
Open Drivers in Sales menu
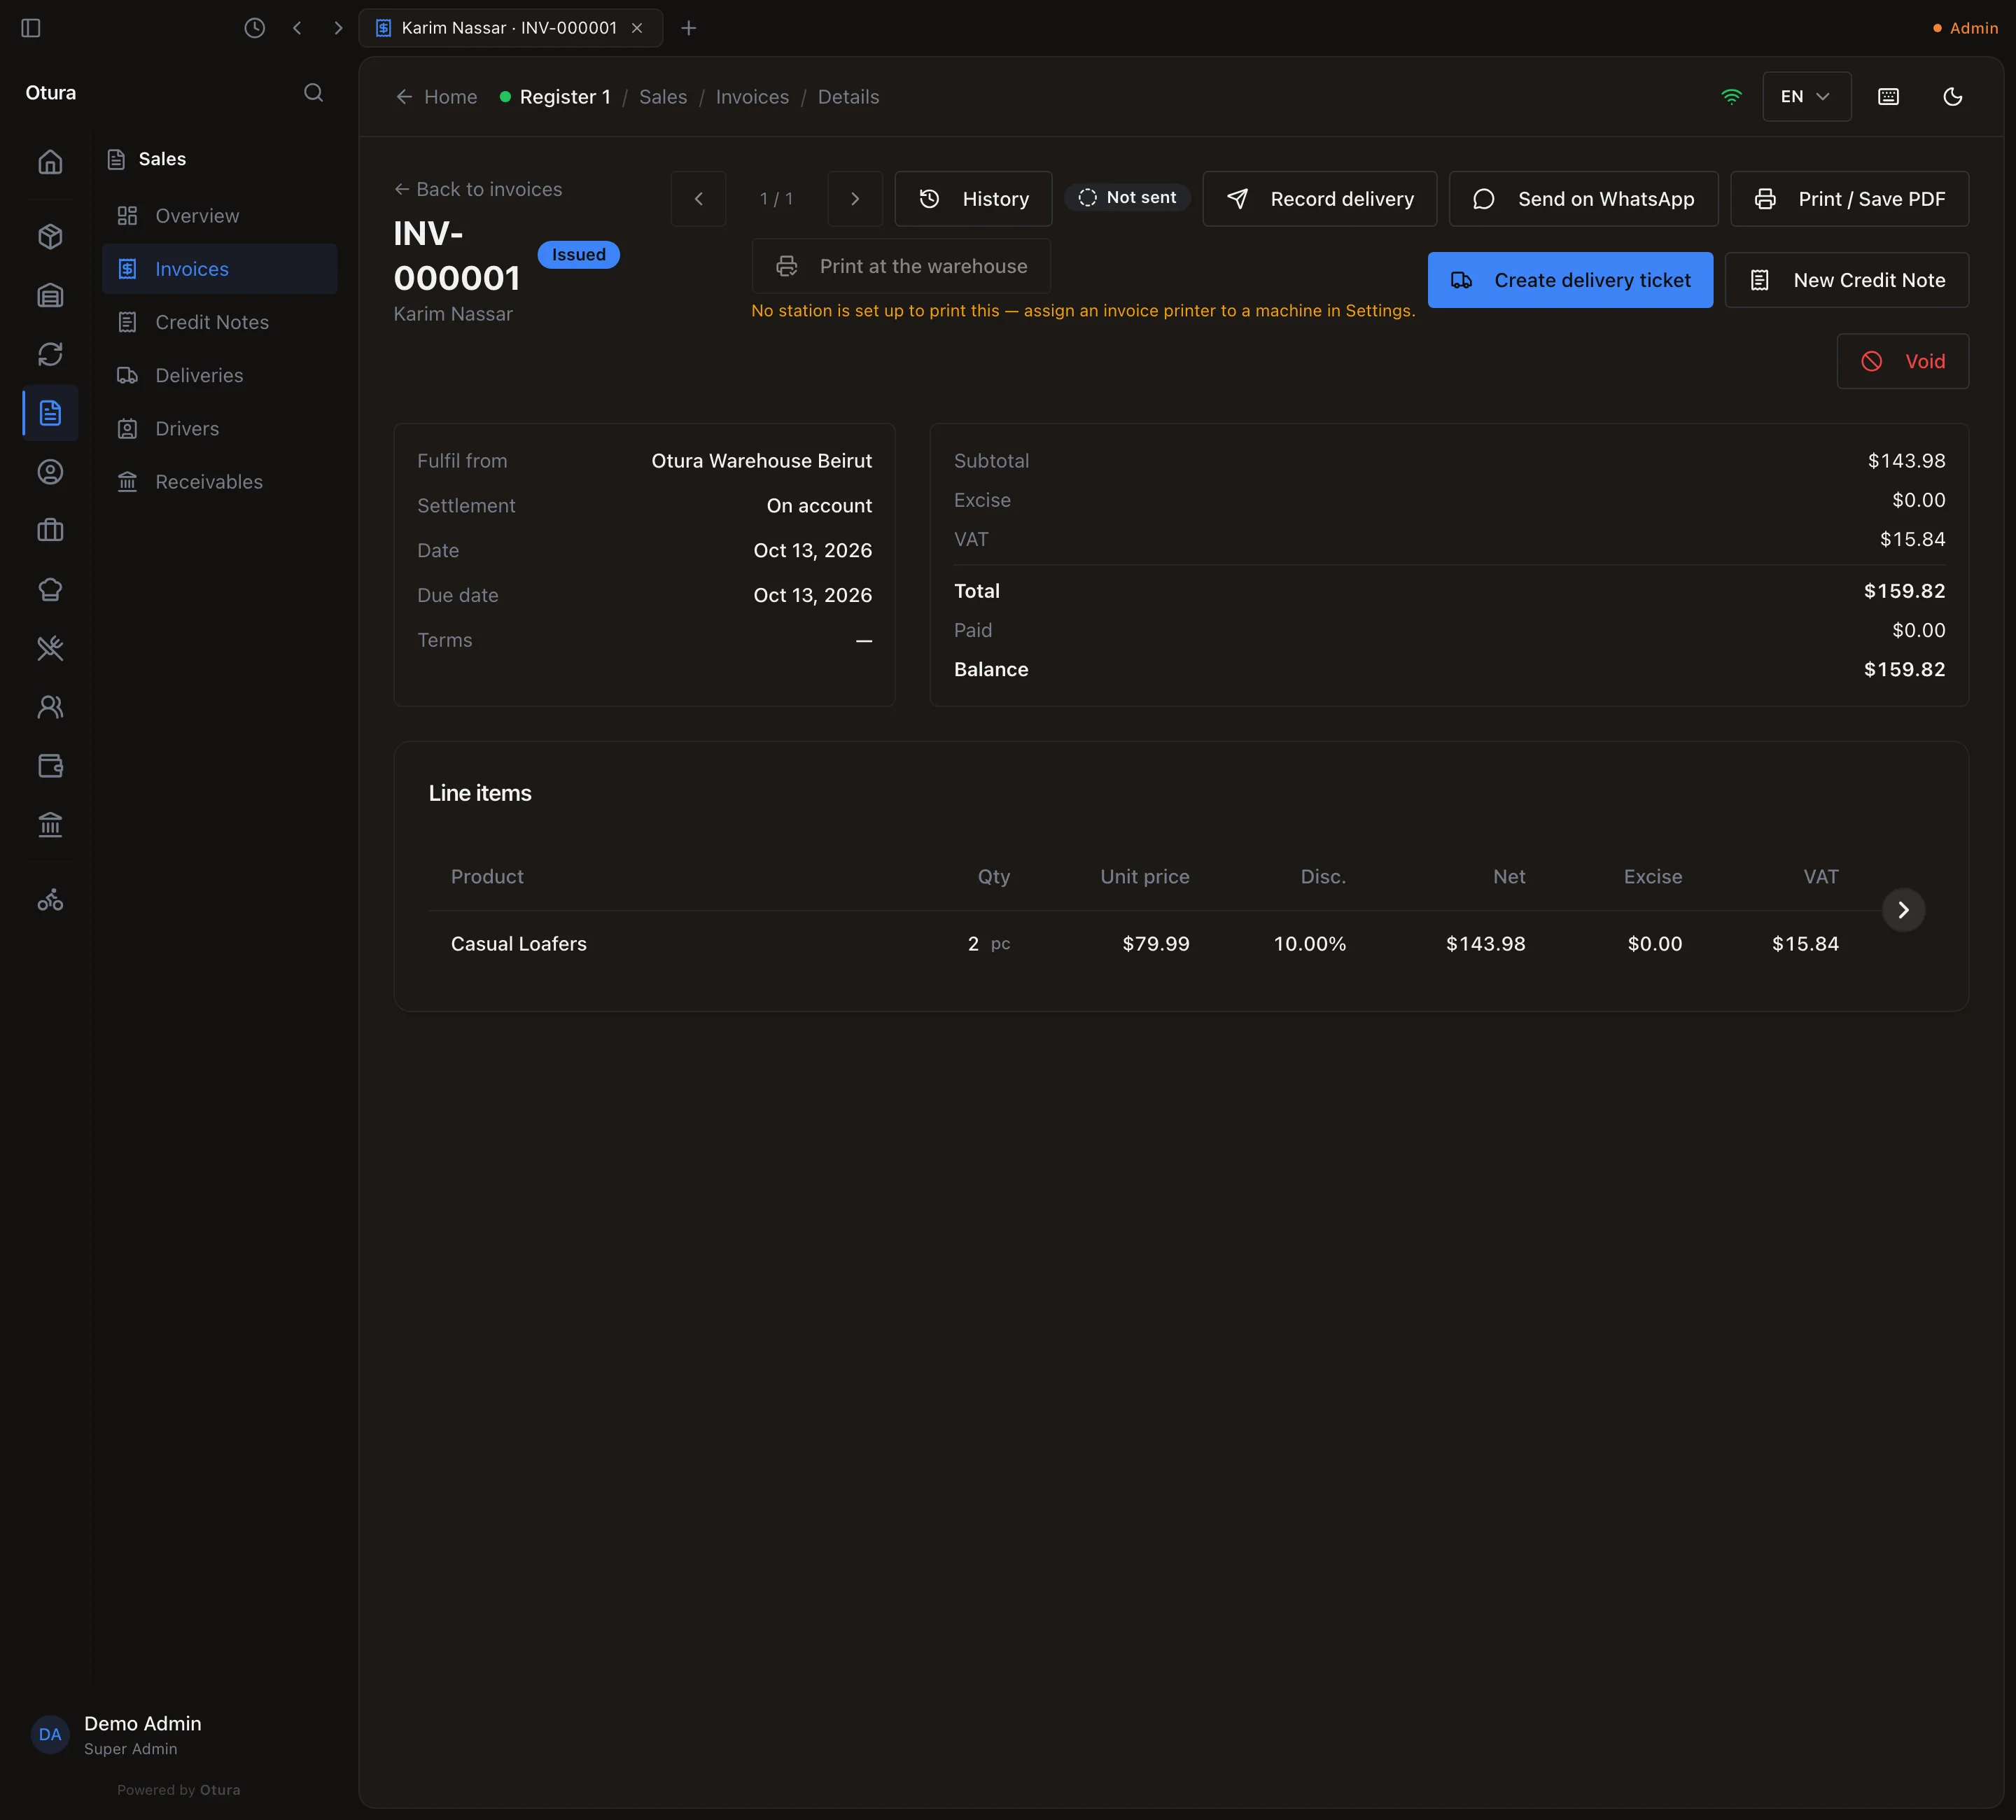point(220,429)
